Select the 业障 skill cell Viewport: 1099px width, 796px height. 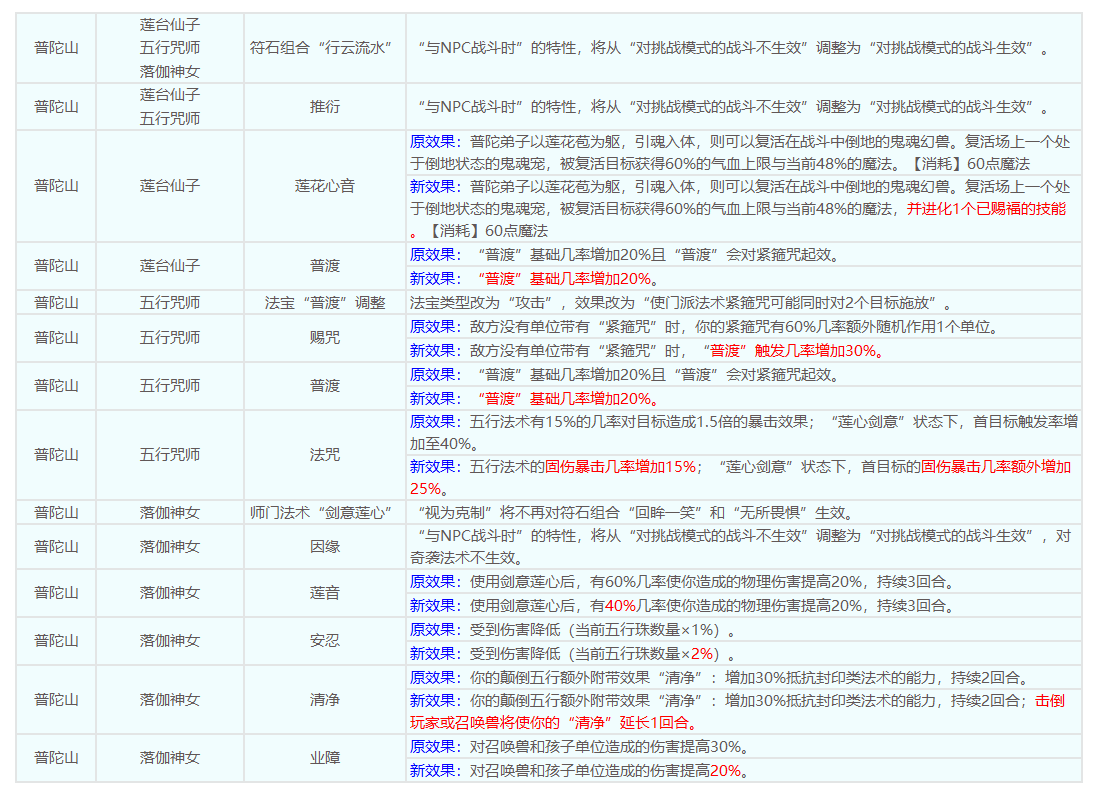(x=325, y=757)
